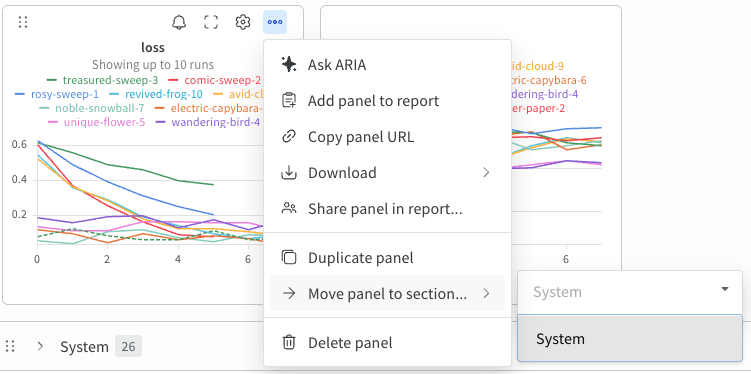Viewport: 751px width, 374px height.
Task: Click the Showing up to 10 runs text
Action: tap(153, 65)
